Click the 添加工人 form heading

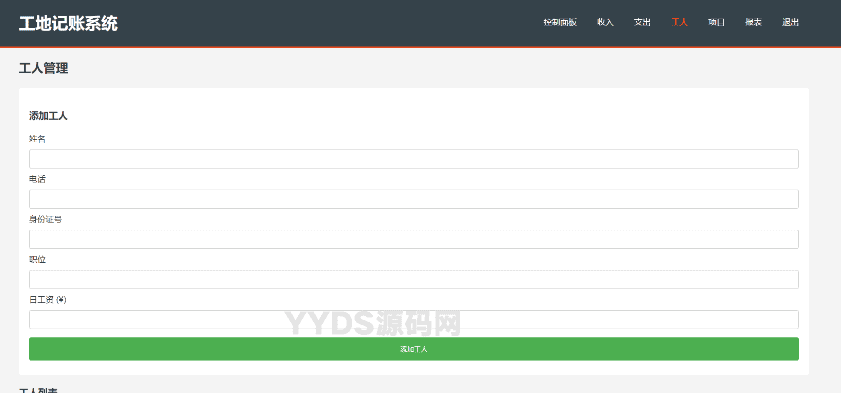(x=48, y=116)
